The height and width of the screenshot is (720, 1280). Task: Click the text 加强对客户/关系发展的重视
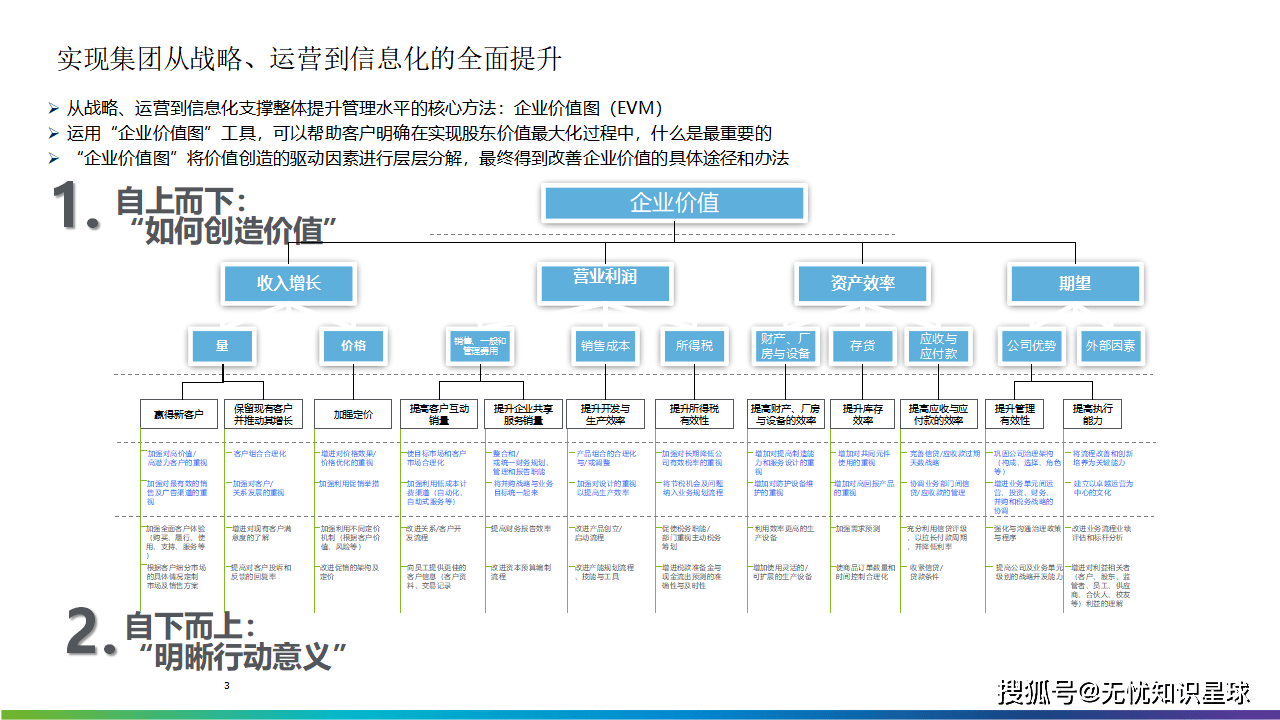258,488
